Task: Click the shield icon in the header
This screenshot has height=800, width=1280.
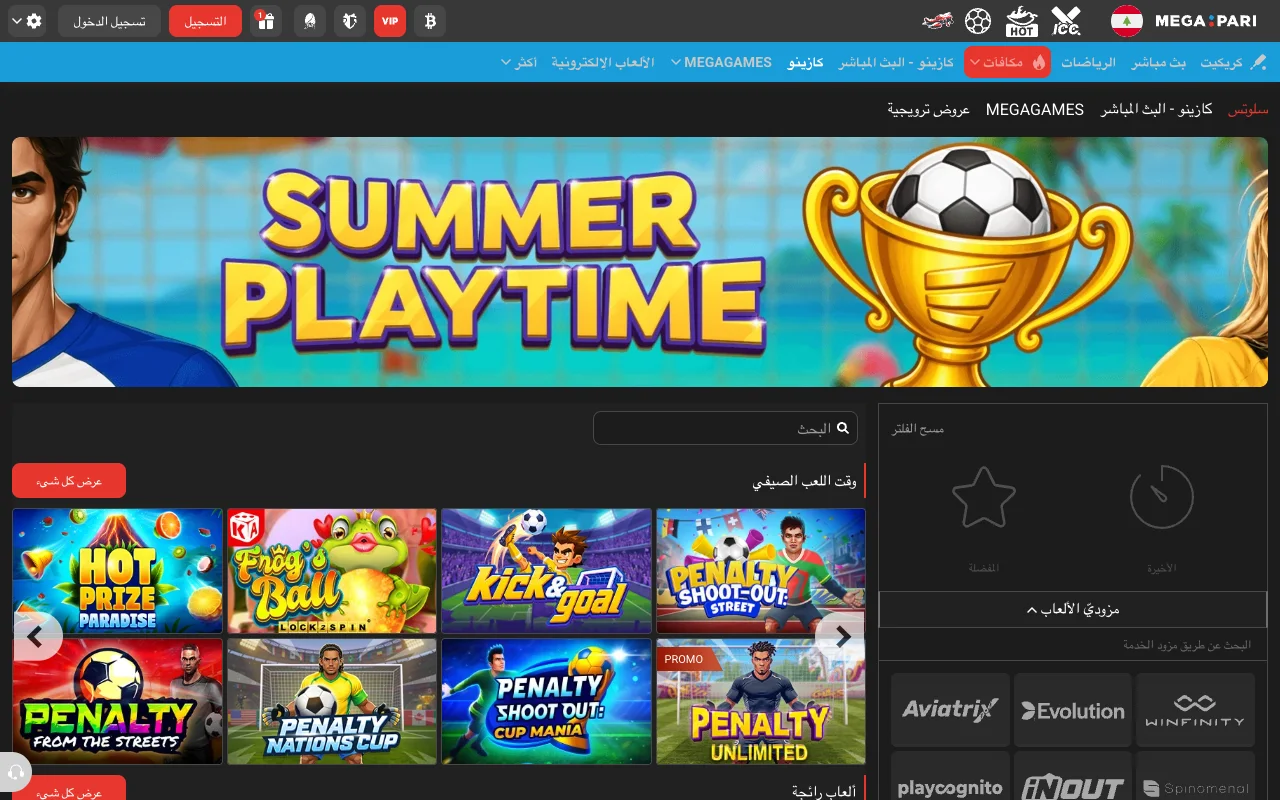Action: coord(350,21)
